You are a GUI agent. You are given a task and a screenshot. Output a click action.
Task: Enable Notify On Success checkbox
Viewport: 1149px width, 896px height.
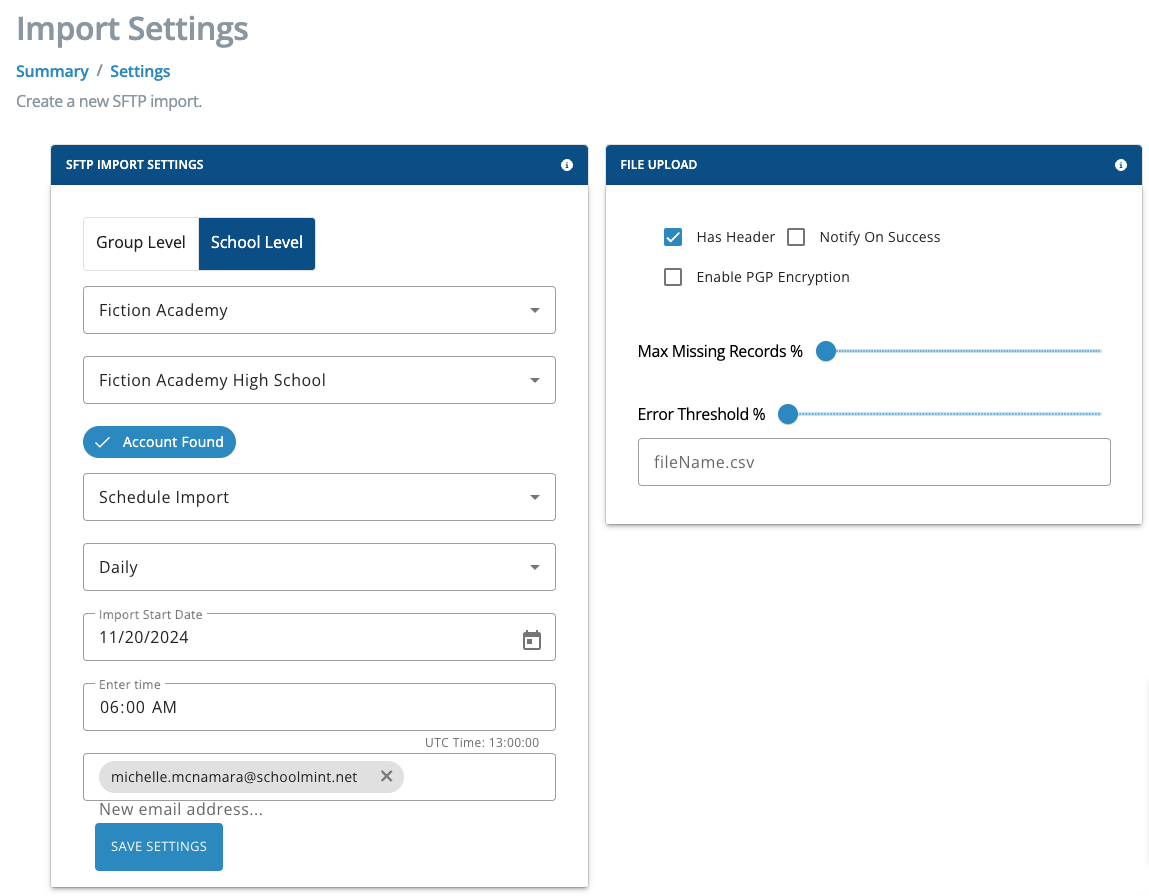click(796, 237)
